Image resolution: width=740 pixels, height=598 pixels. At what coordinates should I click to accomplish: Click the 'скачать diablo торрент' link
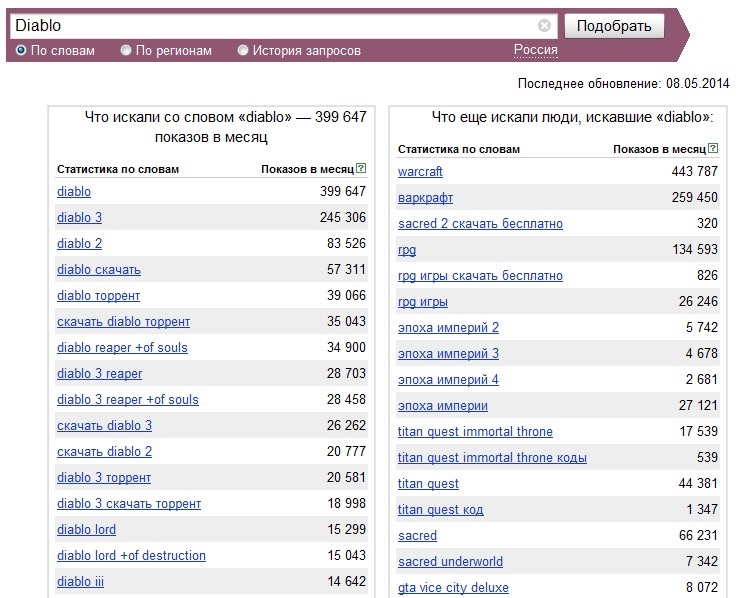124,321
